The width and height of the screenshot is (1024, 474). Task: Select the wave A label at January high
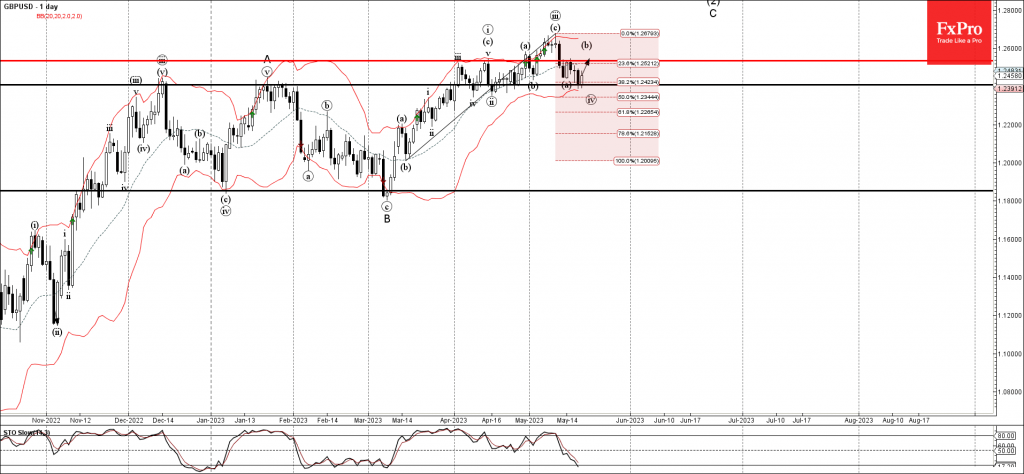(x=266, y=58)
